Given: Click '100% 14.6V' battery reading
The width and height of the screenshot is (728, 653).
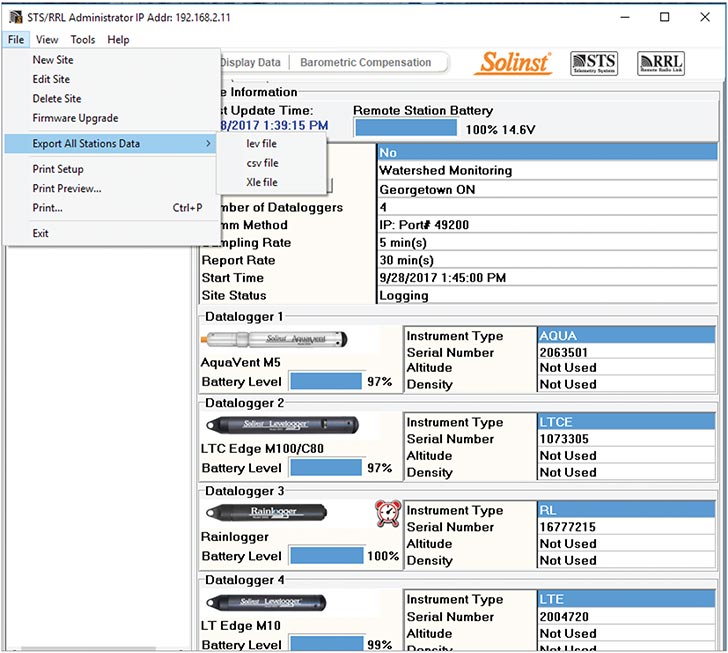Looking at the screenshot, I should click(500, 130).
